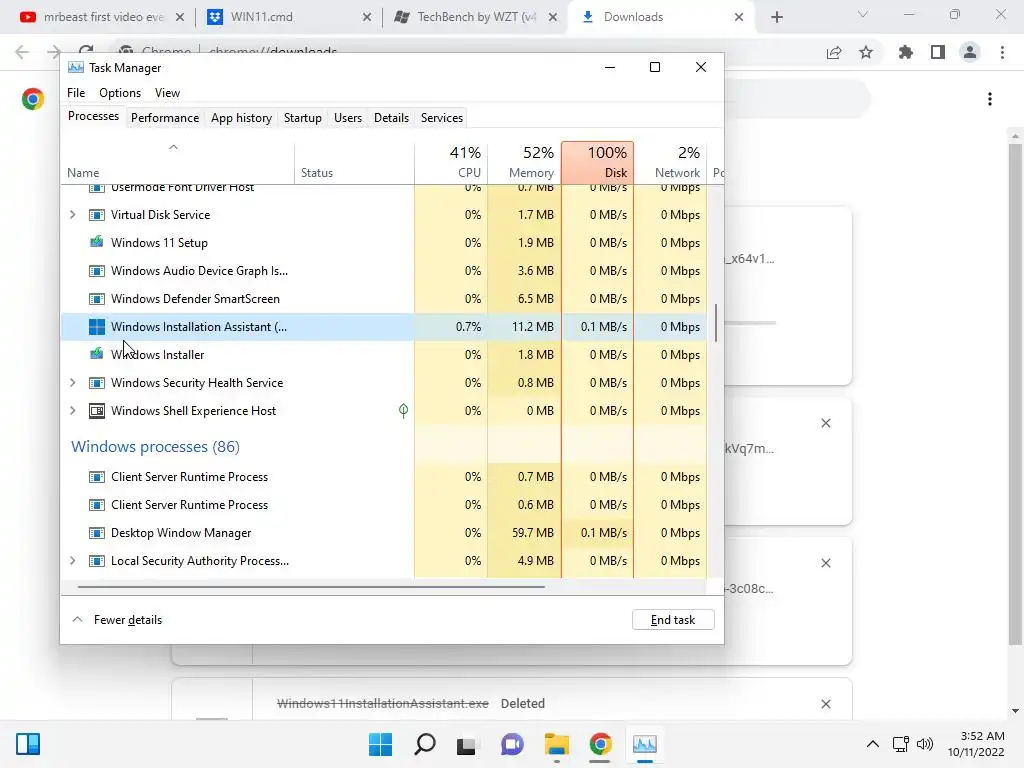
Task: Open File Explorer from taskbar
Action: [556, 744]
